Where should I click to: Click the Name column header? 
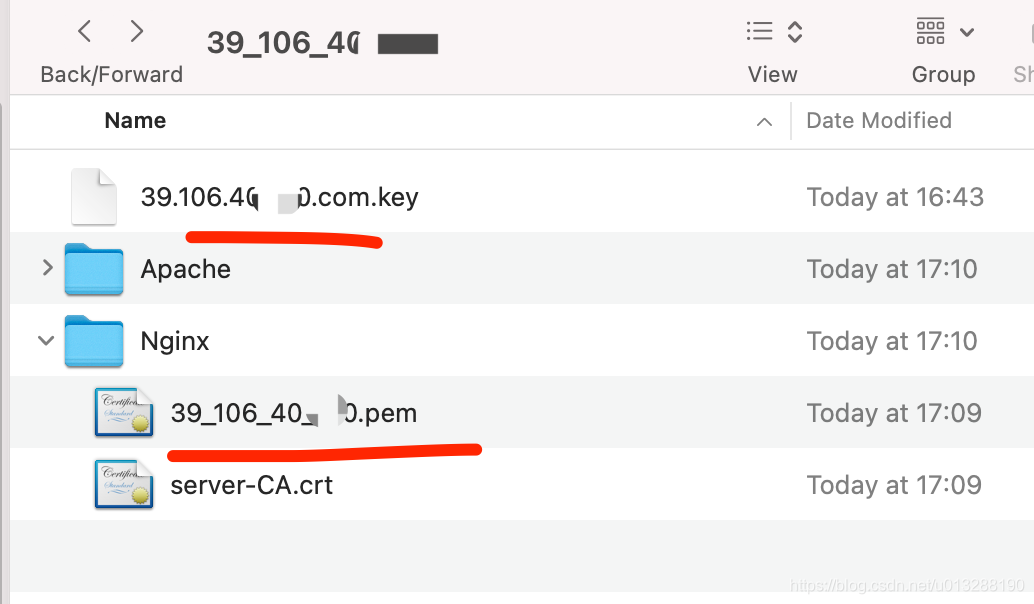coord(135,120)
